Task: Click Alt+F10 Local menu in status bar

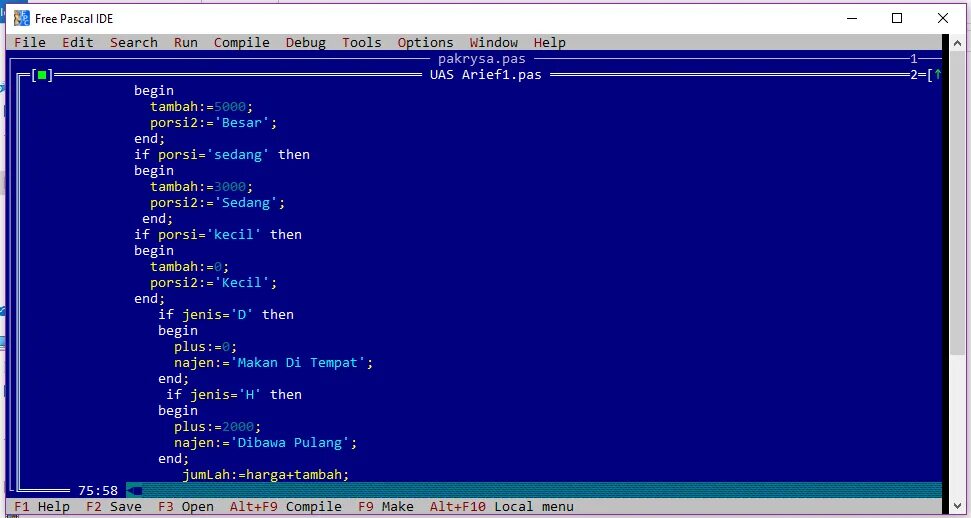Action: (x=502, y=507)
